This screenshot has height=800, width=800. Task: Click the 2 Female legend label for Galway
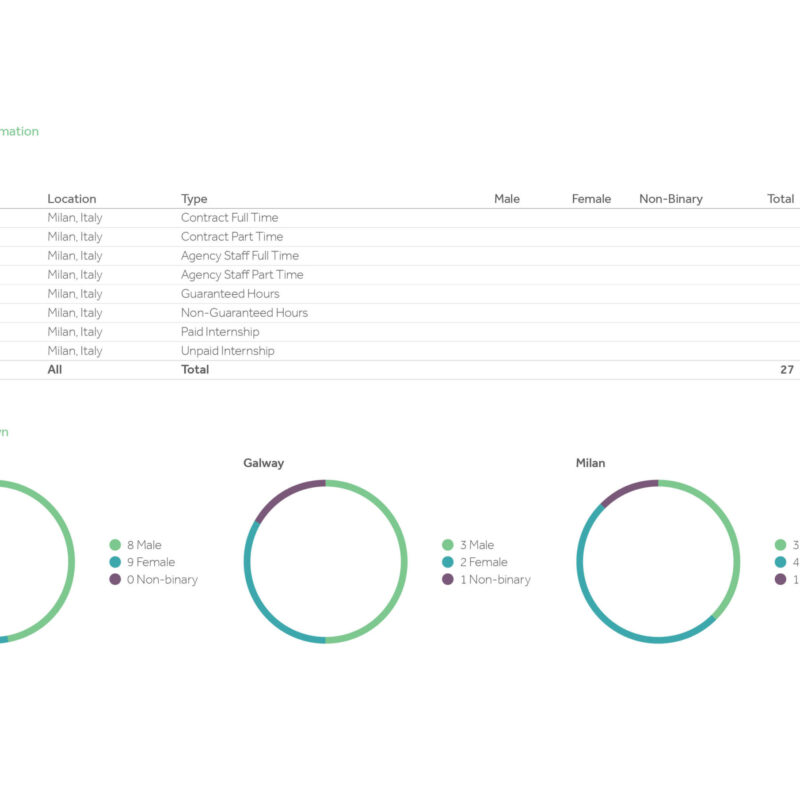coord(483,562)
